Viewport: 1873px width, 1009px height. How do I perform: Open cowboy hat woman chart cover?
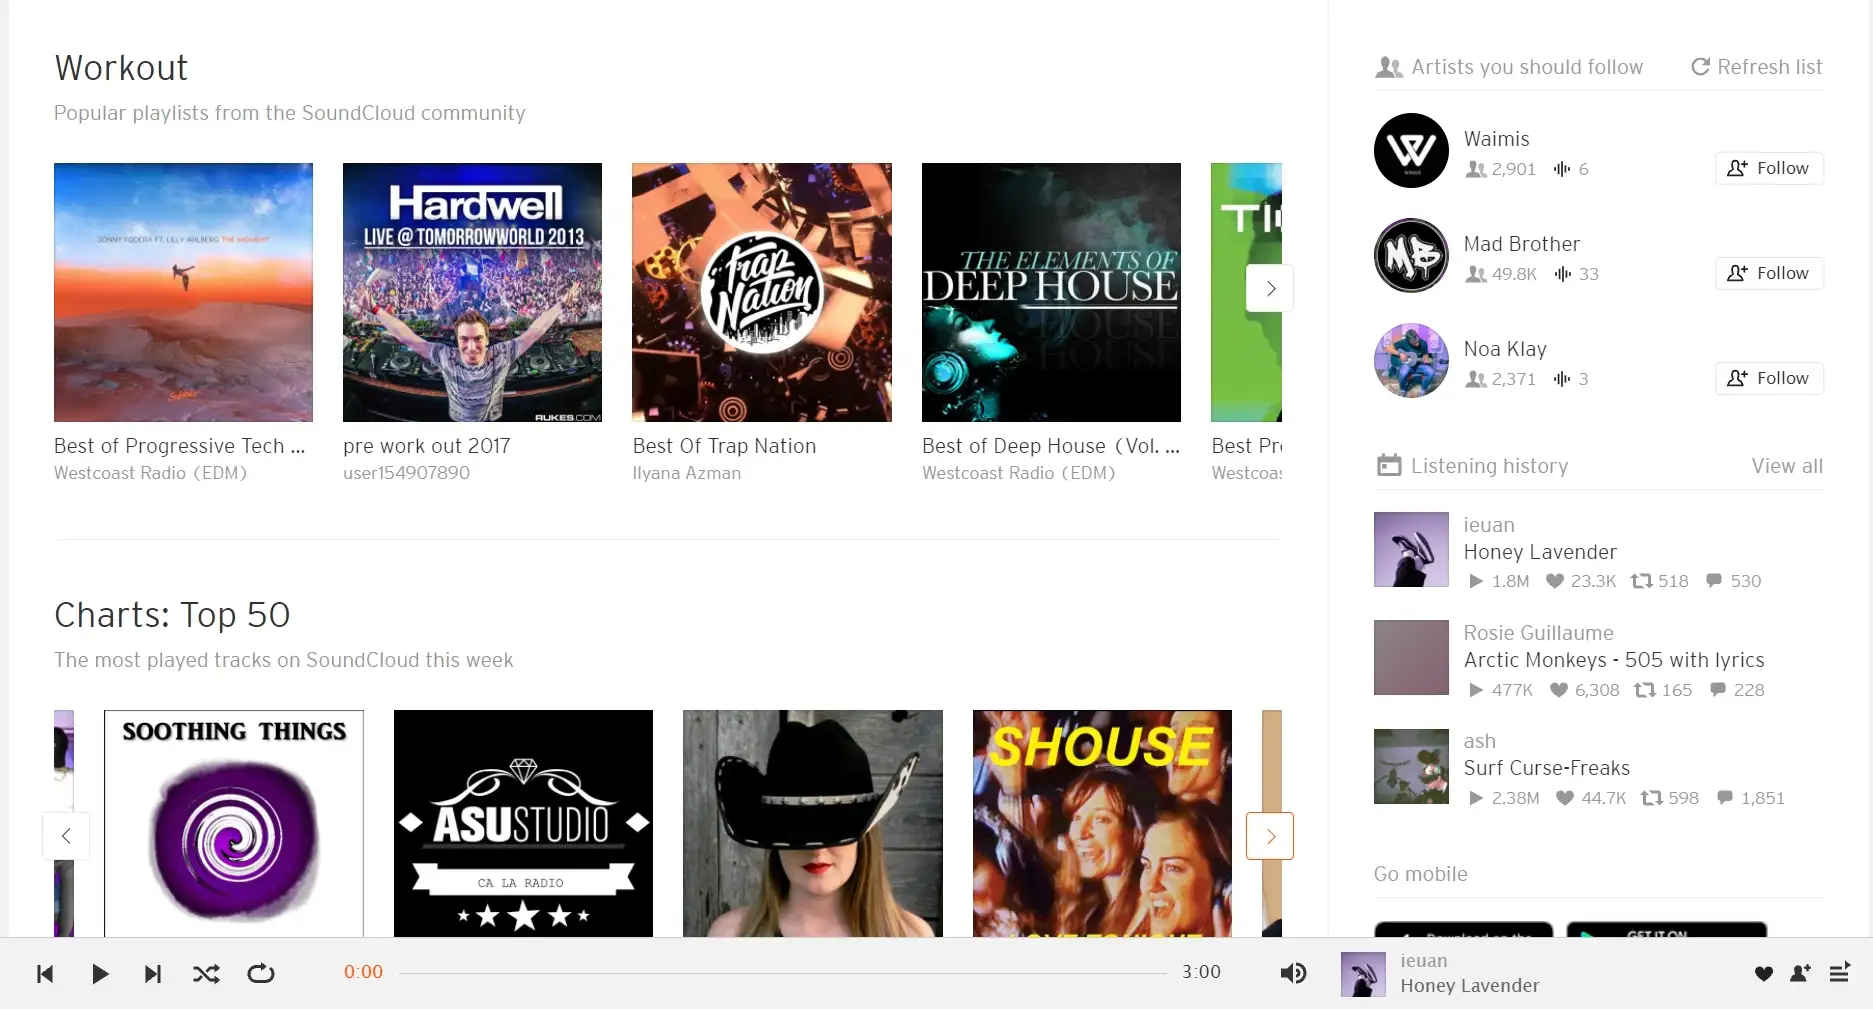813,824
